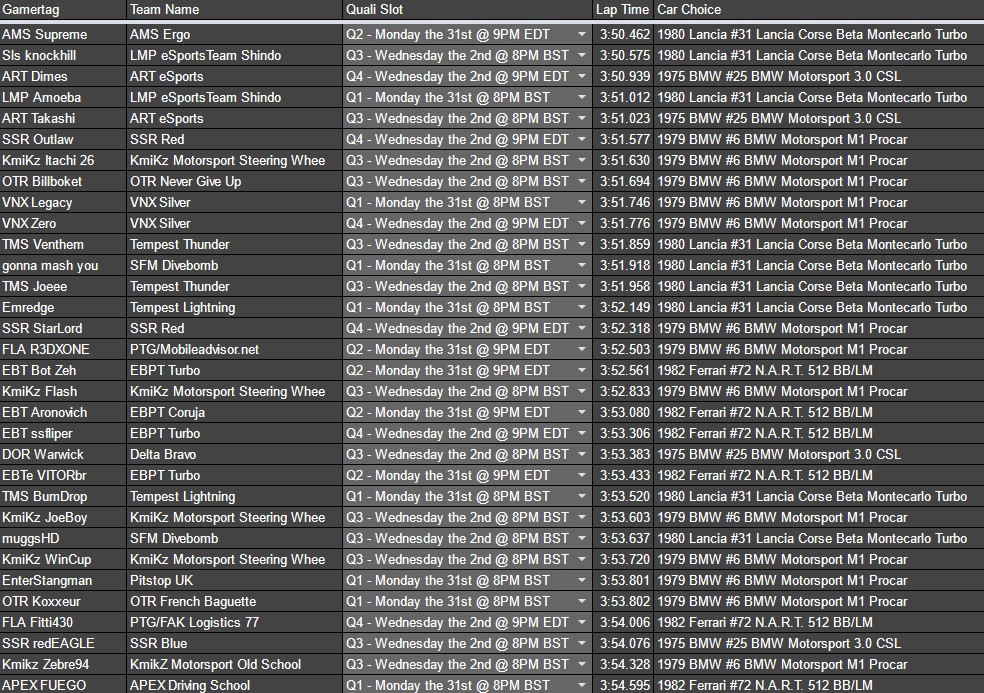This screenshot has height=693, width=984.
Task: Open Quali Slot dropdown for DOR Warwick
Action: click(x=582, y=454)
